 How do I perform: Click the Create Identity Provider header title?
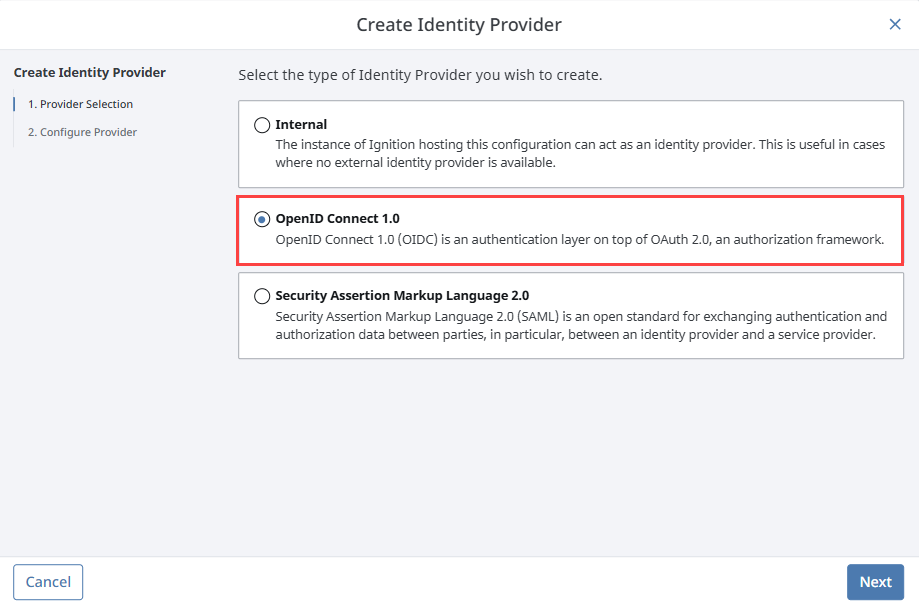point(459,25)
